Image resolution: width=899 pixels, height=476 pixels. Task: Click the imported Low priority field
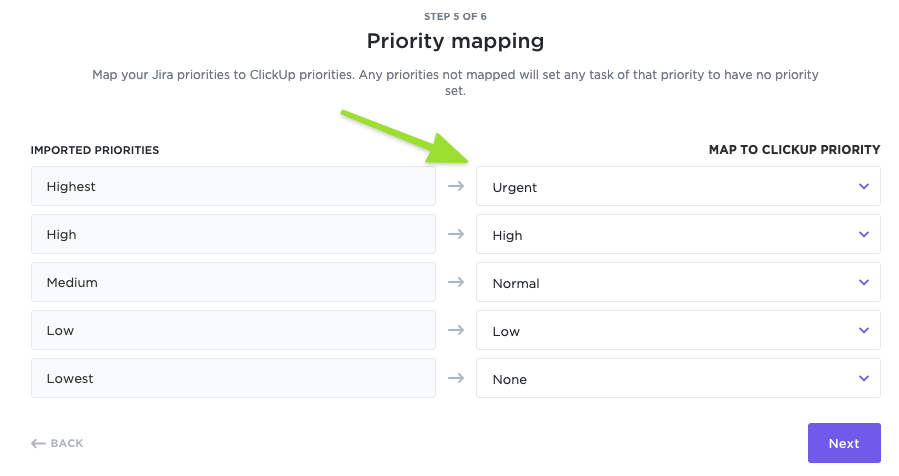233,330
